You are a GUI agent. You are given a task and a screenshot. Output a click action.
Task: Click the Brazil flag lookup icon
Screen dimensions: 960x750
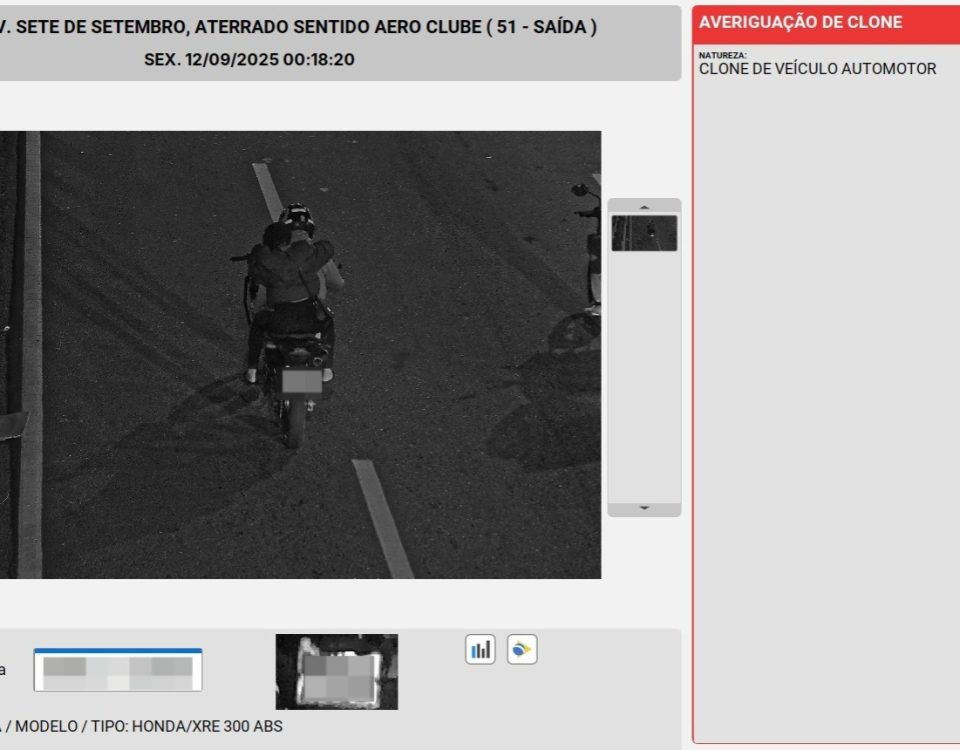[x=522, y=650]
